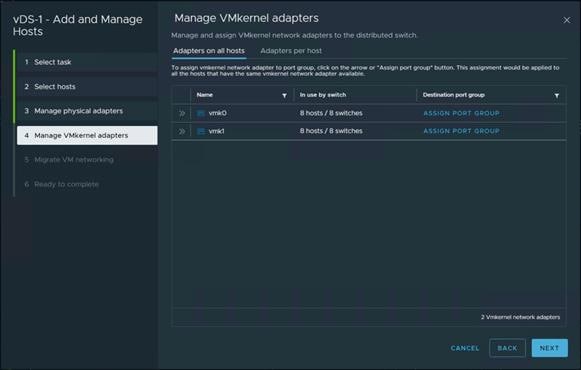
Task: Open the Destination port group filter icon
Action: [x=557, y=96]
